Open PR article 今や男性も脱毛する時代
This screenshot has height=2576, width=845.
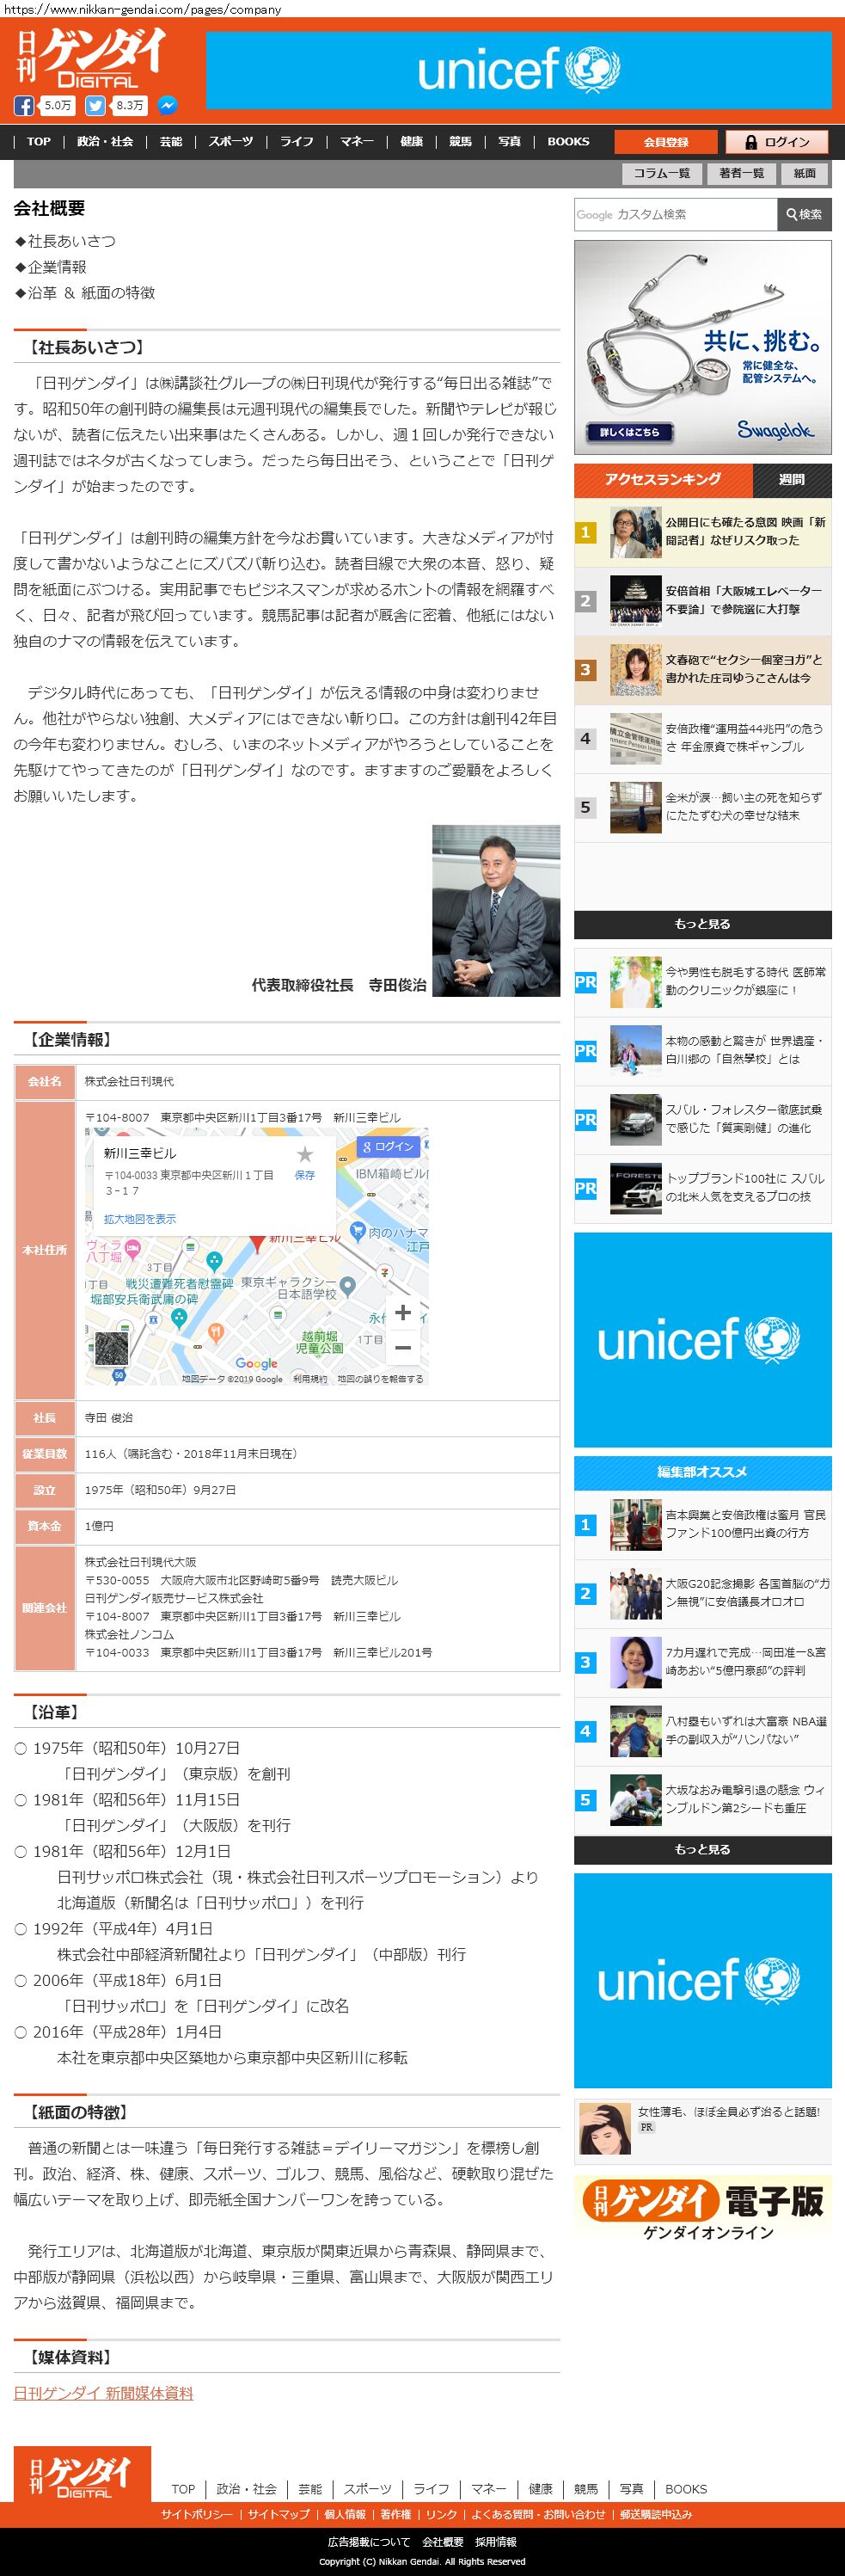[x=746, y=981]
